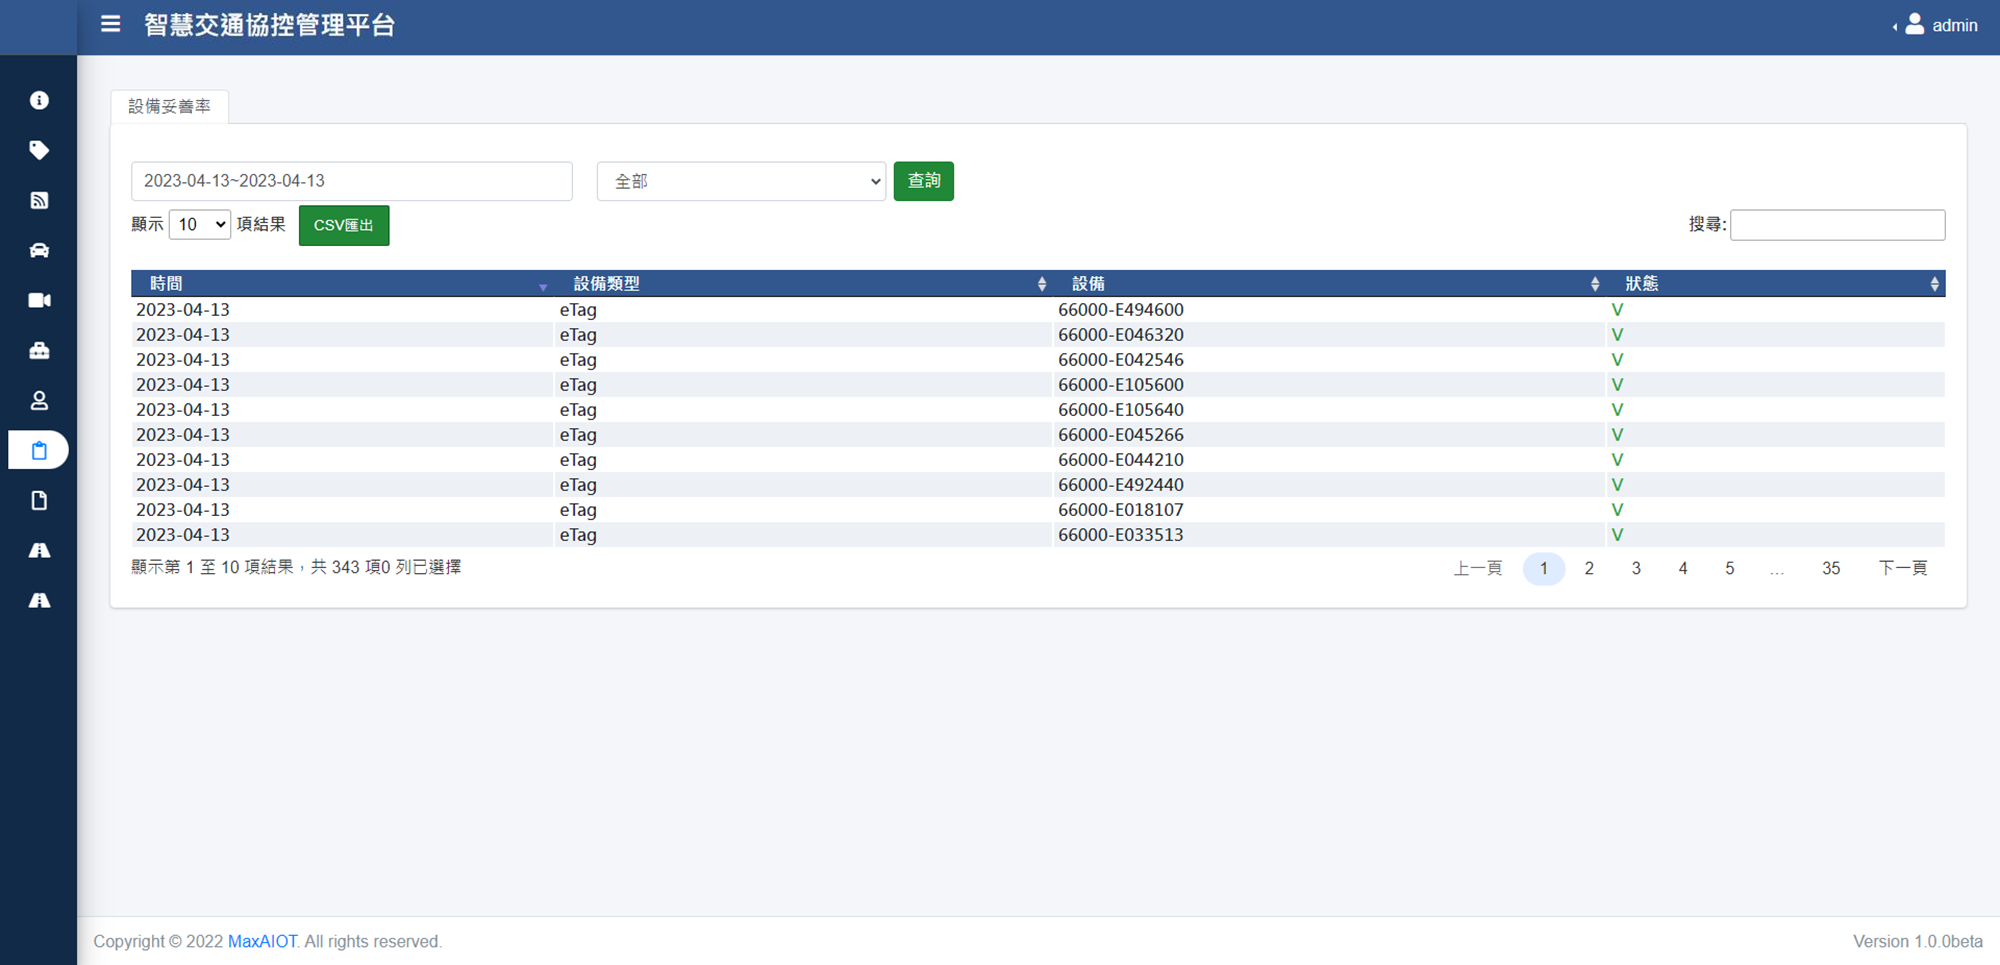This screenshot has width=2000, height=965.
Task: Open the video camera icon in sidebar
Action: click(x=39, y=300)
